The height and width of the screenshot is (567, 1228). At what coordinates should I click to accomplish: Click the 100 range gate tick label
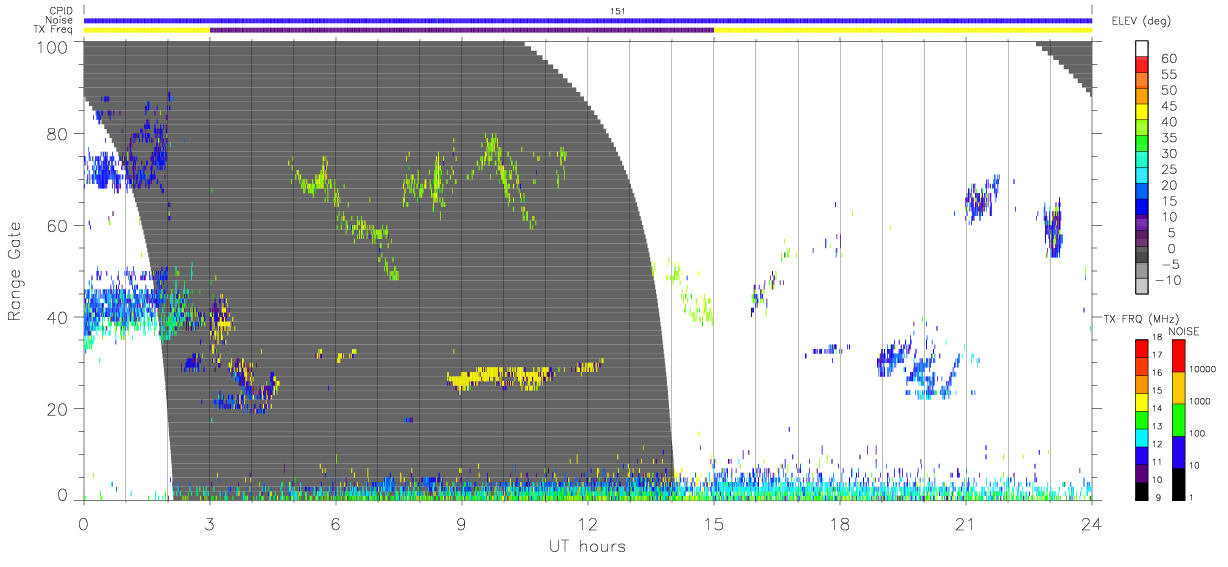pyautogui.click(x=51, y=47)
